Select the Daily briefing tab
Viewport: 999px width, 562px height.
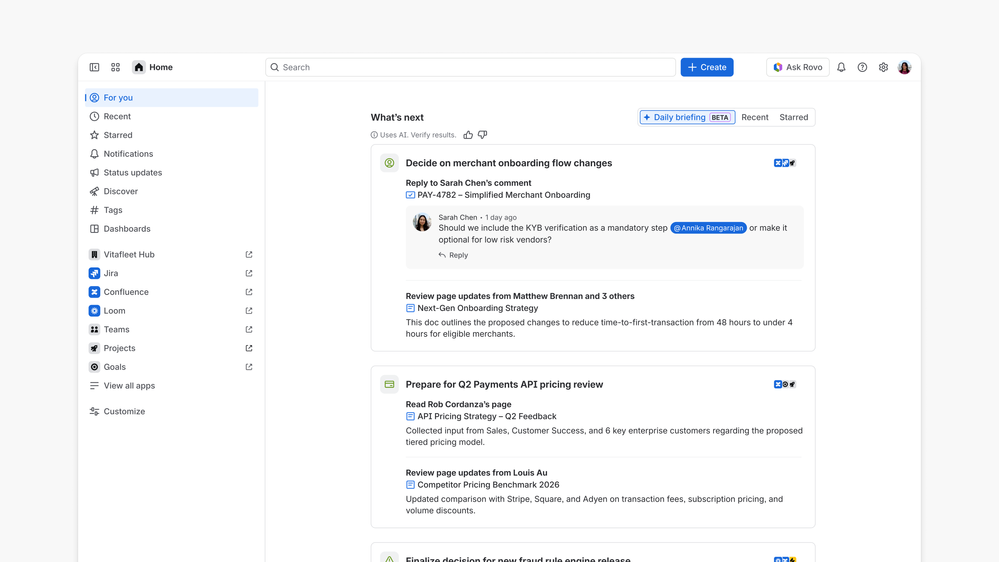687,117
